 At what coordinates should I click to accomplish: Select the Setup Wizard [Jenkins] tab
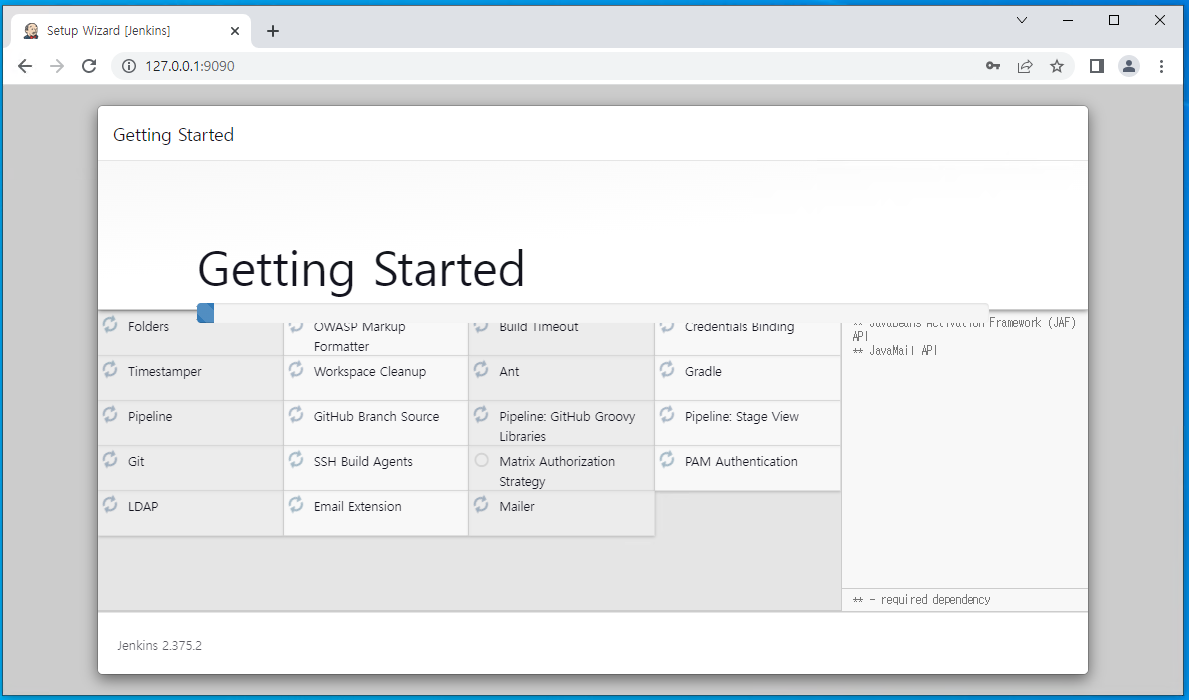[x=131, y=30]
